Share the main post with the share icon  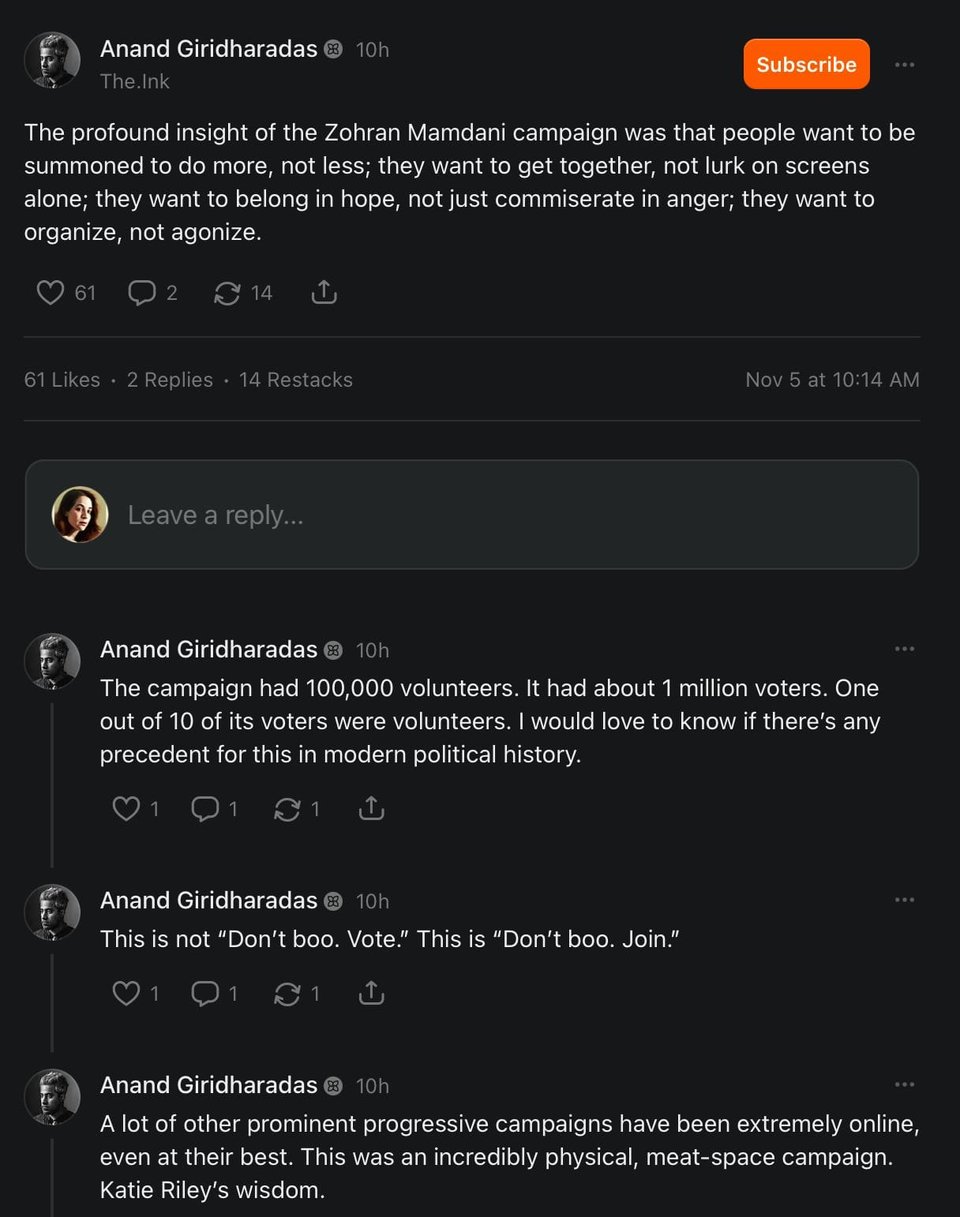(x=322, y=292)
